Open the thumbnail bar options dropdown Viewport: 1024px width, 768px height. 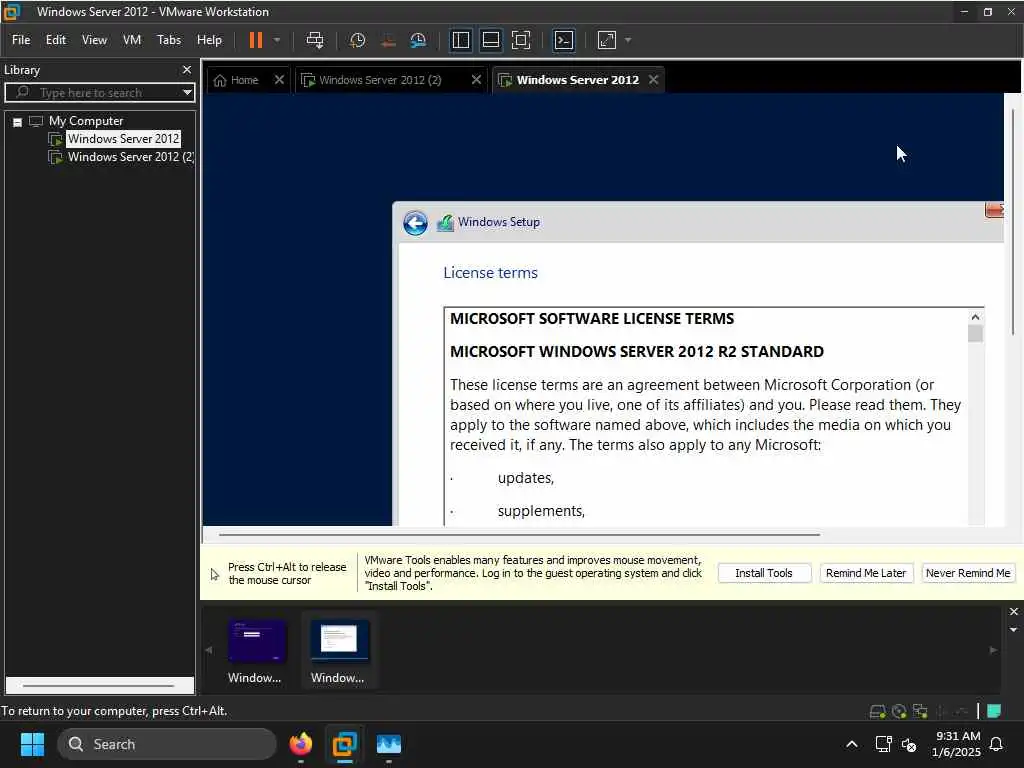pyautogui.click(x=1014, y=630)
